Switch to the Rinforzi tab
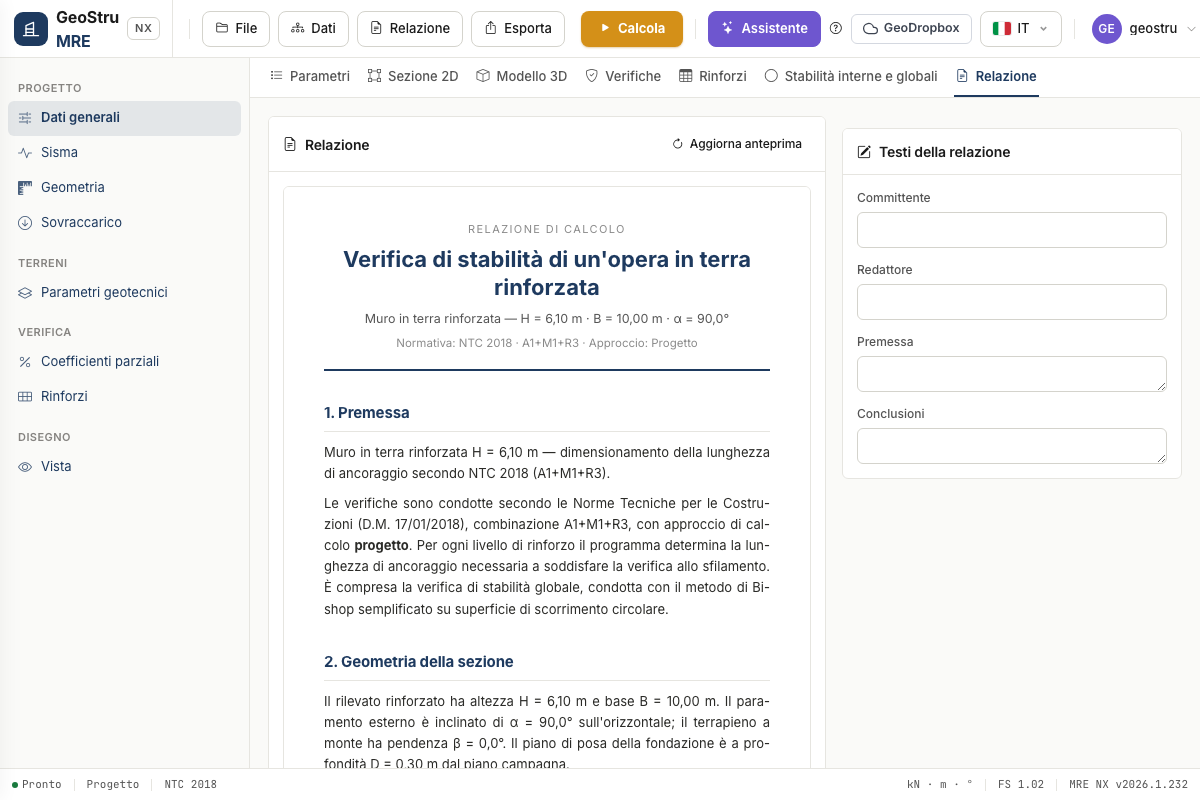This screenshot has width=1200, height=800. coord(713,76)
